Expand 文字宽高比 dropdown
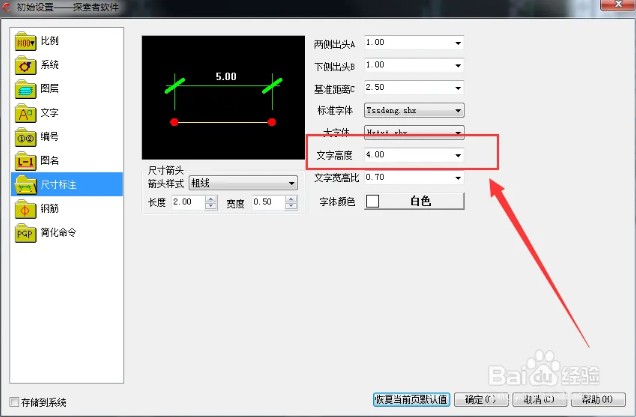Screen dimensions: 636x417 (x=458, y=178)
